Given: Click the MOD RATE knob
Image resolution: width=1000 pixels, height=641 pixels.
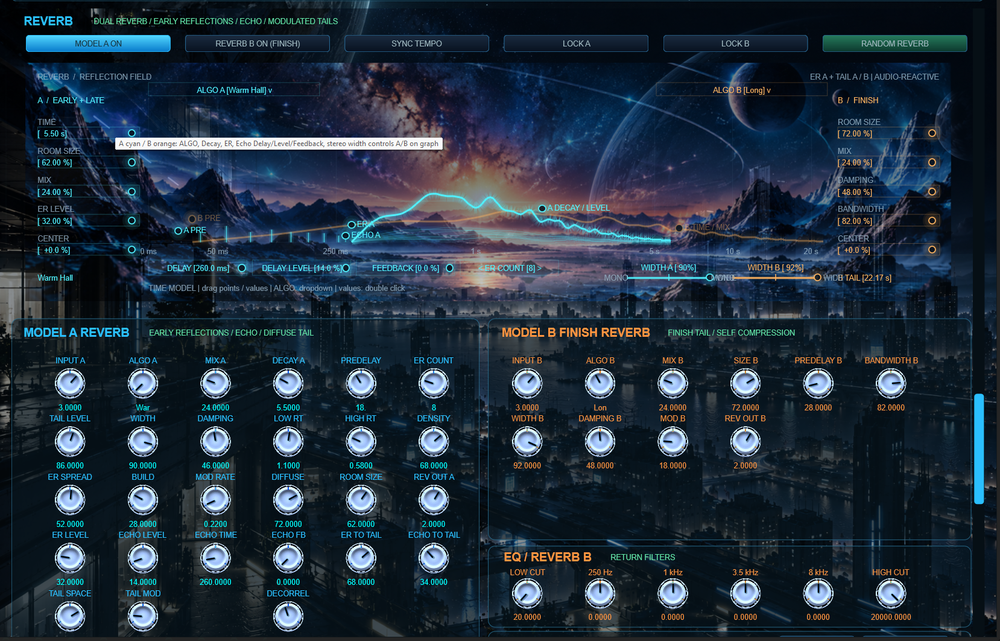Looking at the screenshot, I should tap(216, 501).
